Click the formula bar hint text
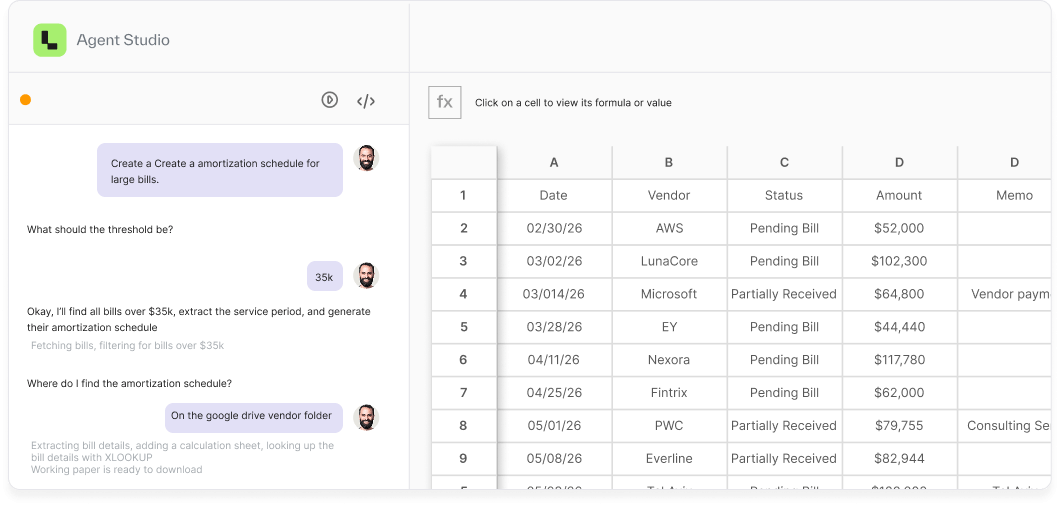1060x506 pixels. click(573, 103)
